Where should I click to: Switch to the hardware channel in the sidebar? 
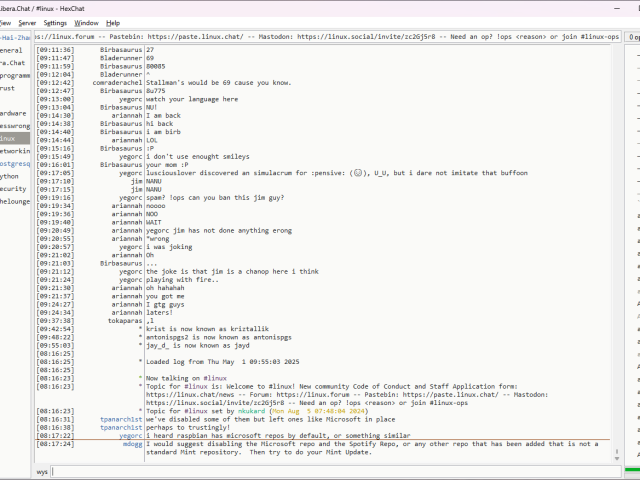coord(12,113)
